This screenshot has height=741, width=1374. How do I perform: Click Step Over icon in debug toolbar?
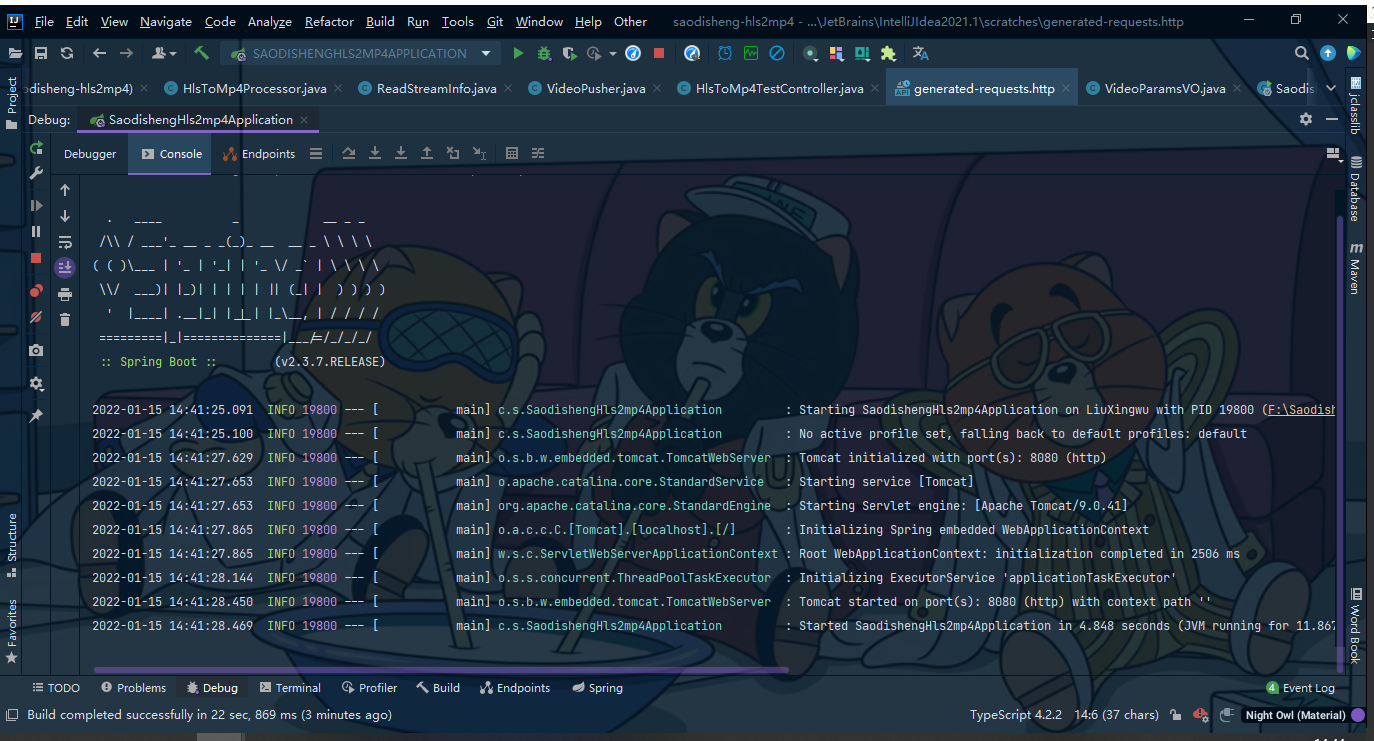coord(349,154)
